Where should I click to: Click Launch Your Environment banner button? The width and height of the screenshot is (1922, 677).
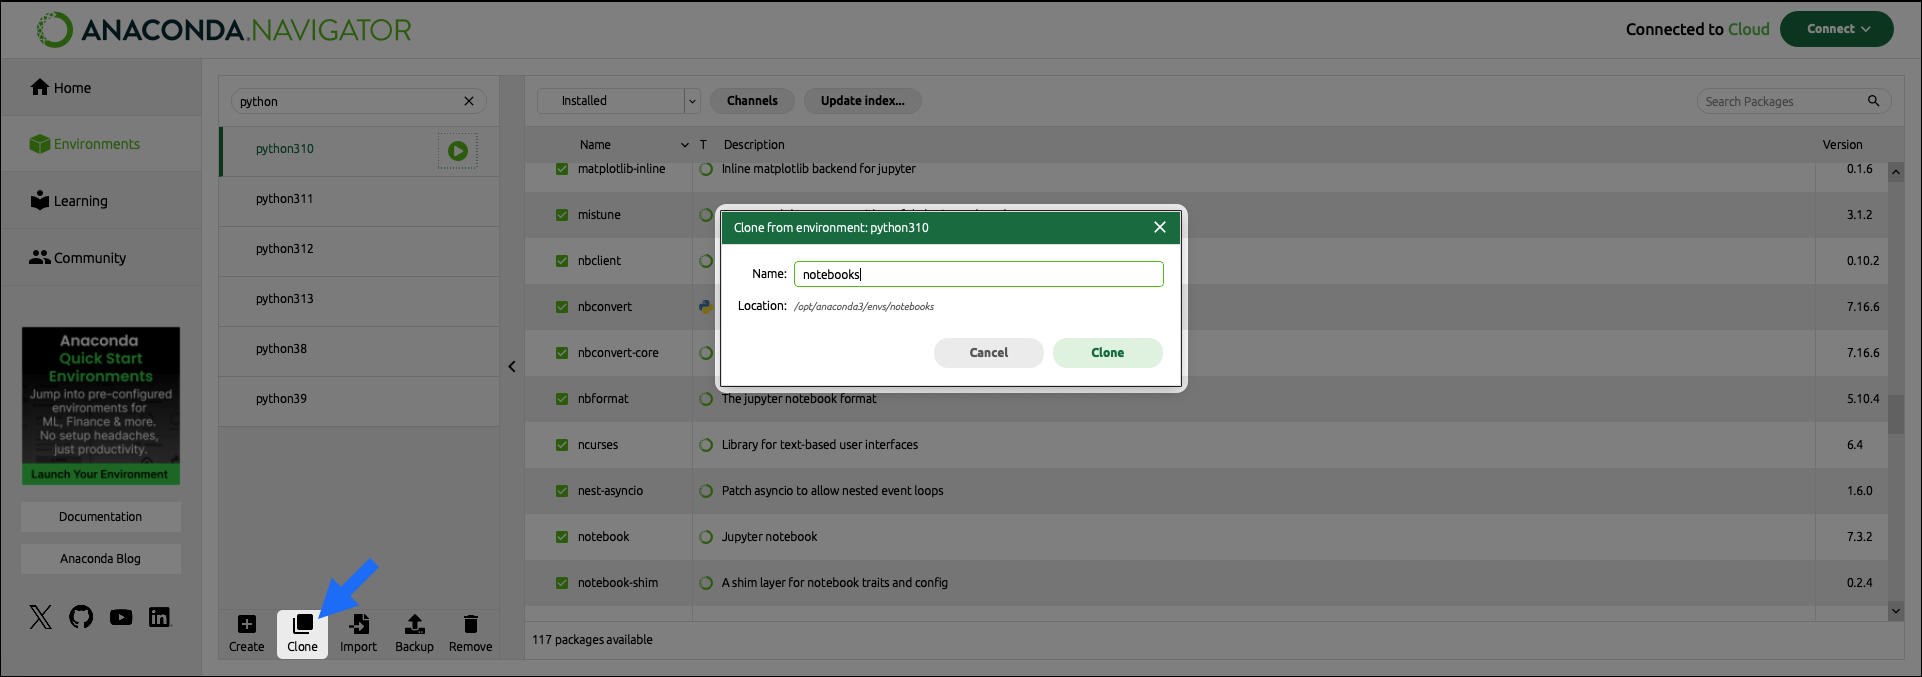(100, 475)
